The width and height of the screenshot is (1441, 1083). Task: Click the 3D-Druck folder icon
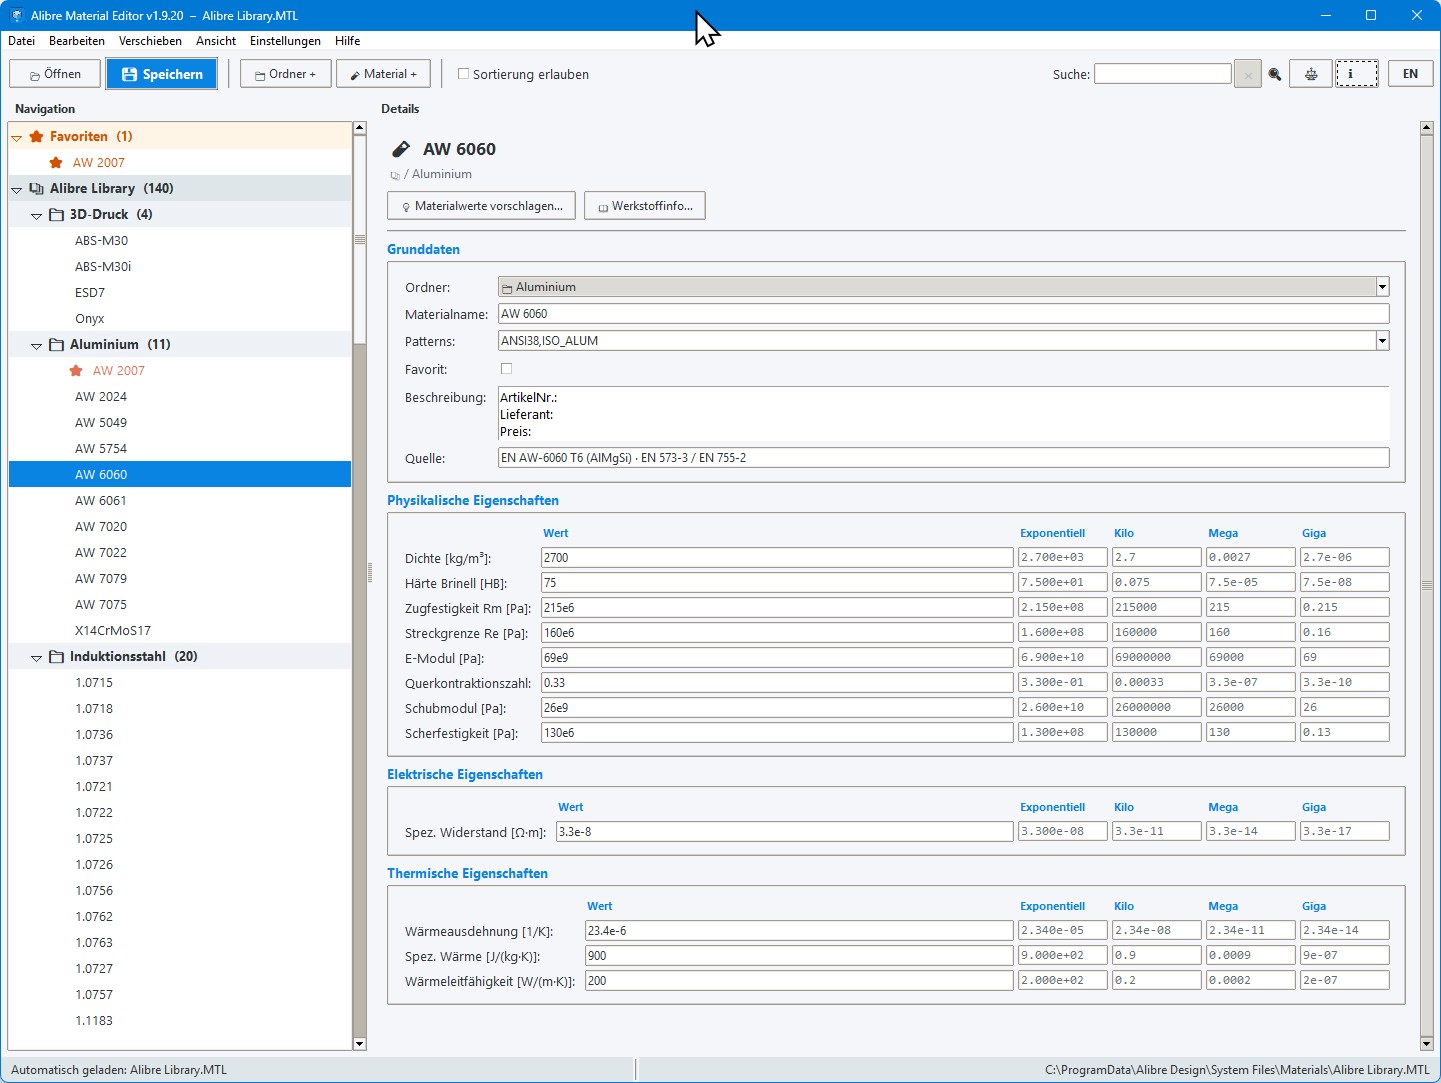coord(56,214)
